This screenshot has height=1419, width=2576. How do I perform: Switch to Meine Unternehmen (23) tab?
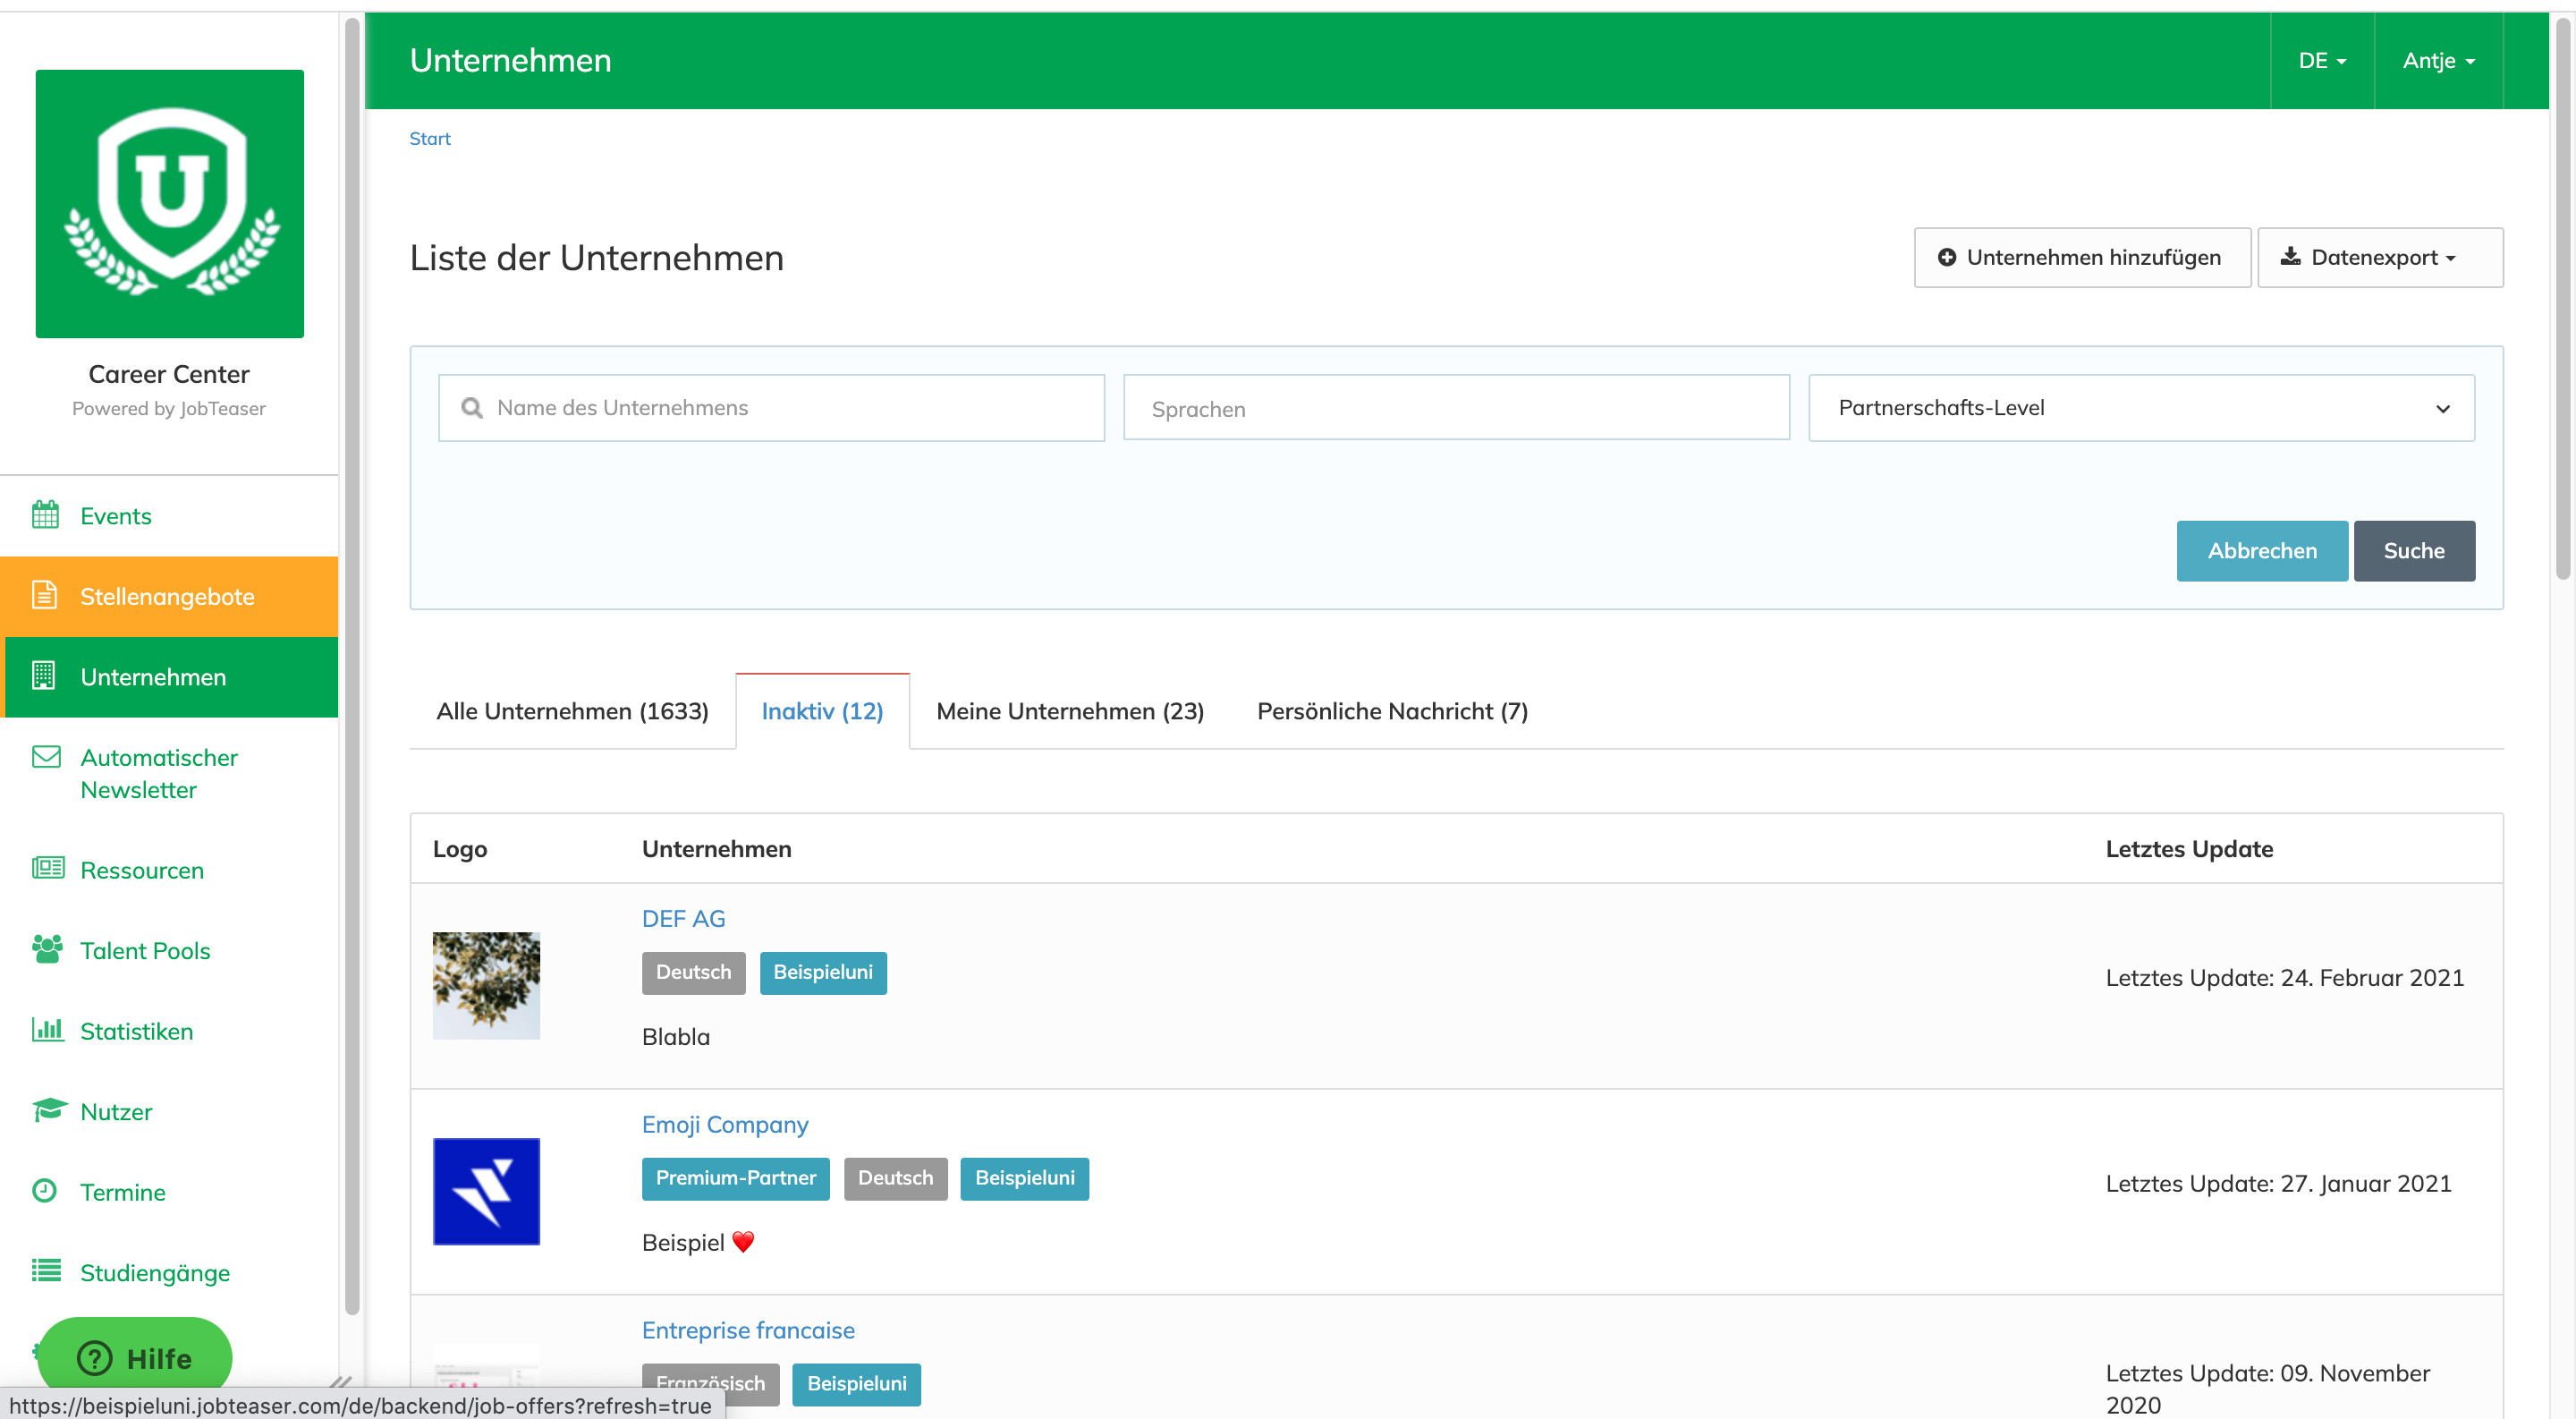tap(1070, 711)
